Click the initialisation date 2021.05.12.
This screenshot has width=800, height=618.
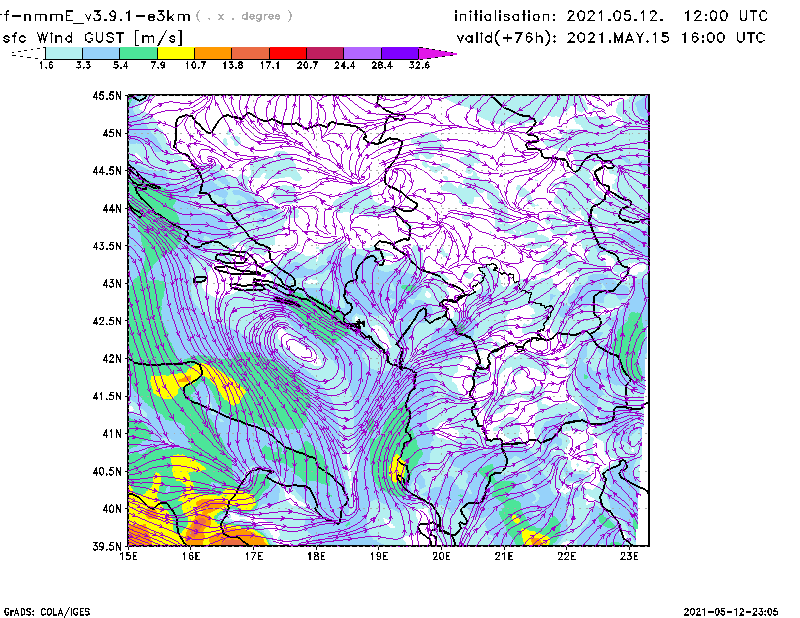[x=615, y=16]
